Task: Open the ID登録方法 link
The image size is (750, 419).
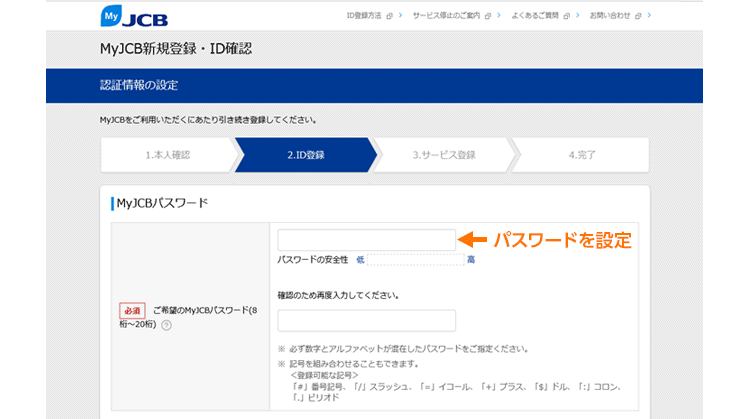Action: click(364, 16)
